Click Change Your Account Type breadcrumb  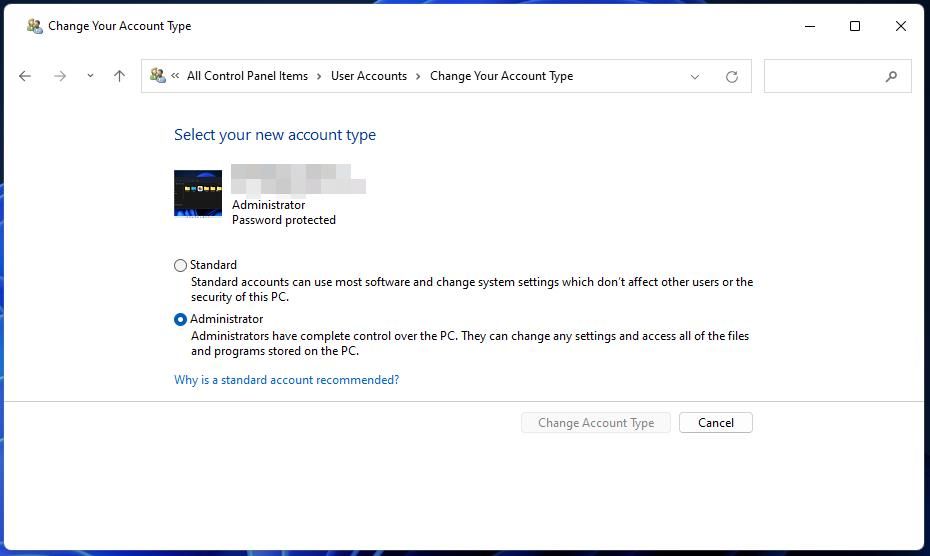(501, 76)
